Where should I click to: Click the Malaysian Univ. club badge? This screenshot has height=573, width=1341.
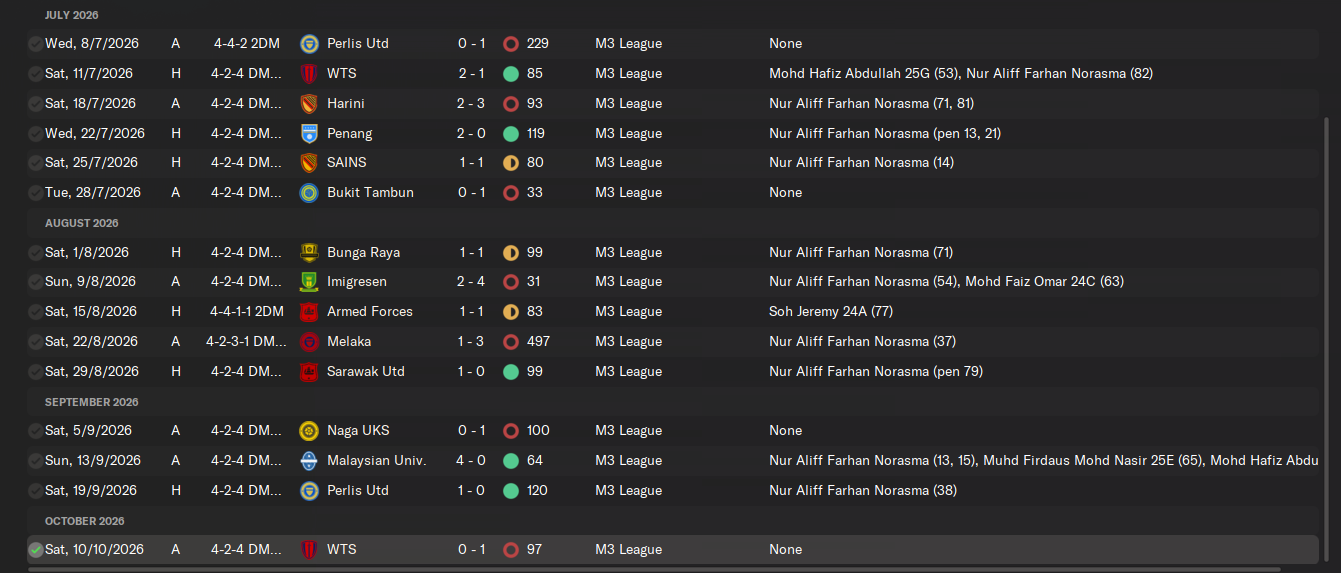[x=309, y=461]
